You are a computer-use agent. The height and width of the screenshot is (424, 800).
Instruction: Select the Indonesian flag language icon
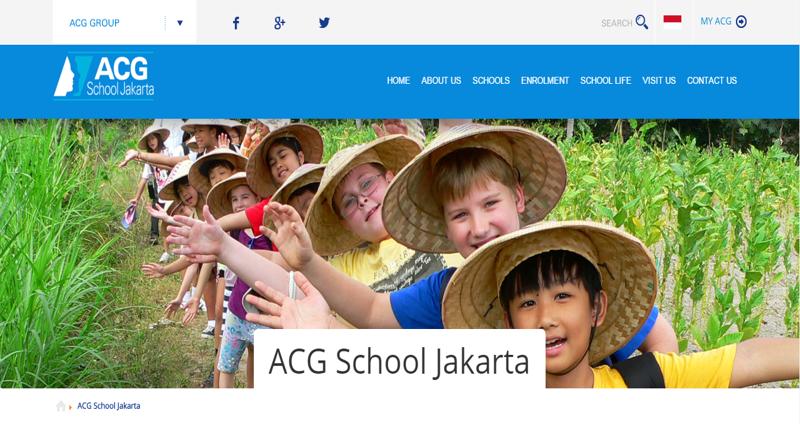[x=672, y=21]
